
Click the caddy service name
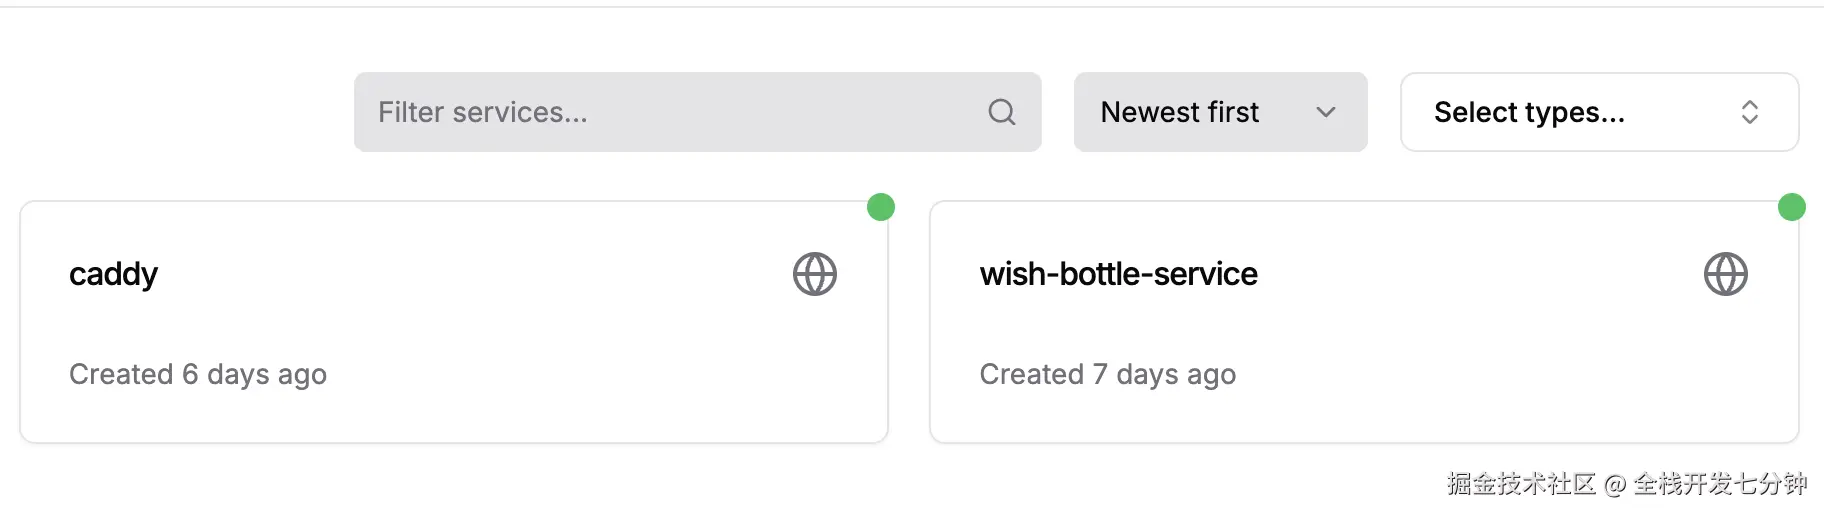pos(114,274)
